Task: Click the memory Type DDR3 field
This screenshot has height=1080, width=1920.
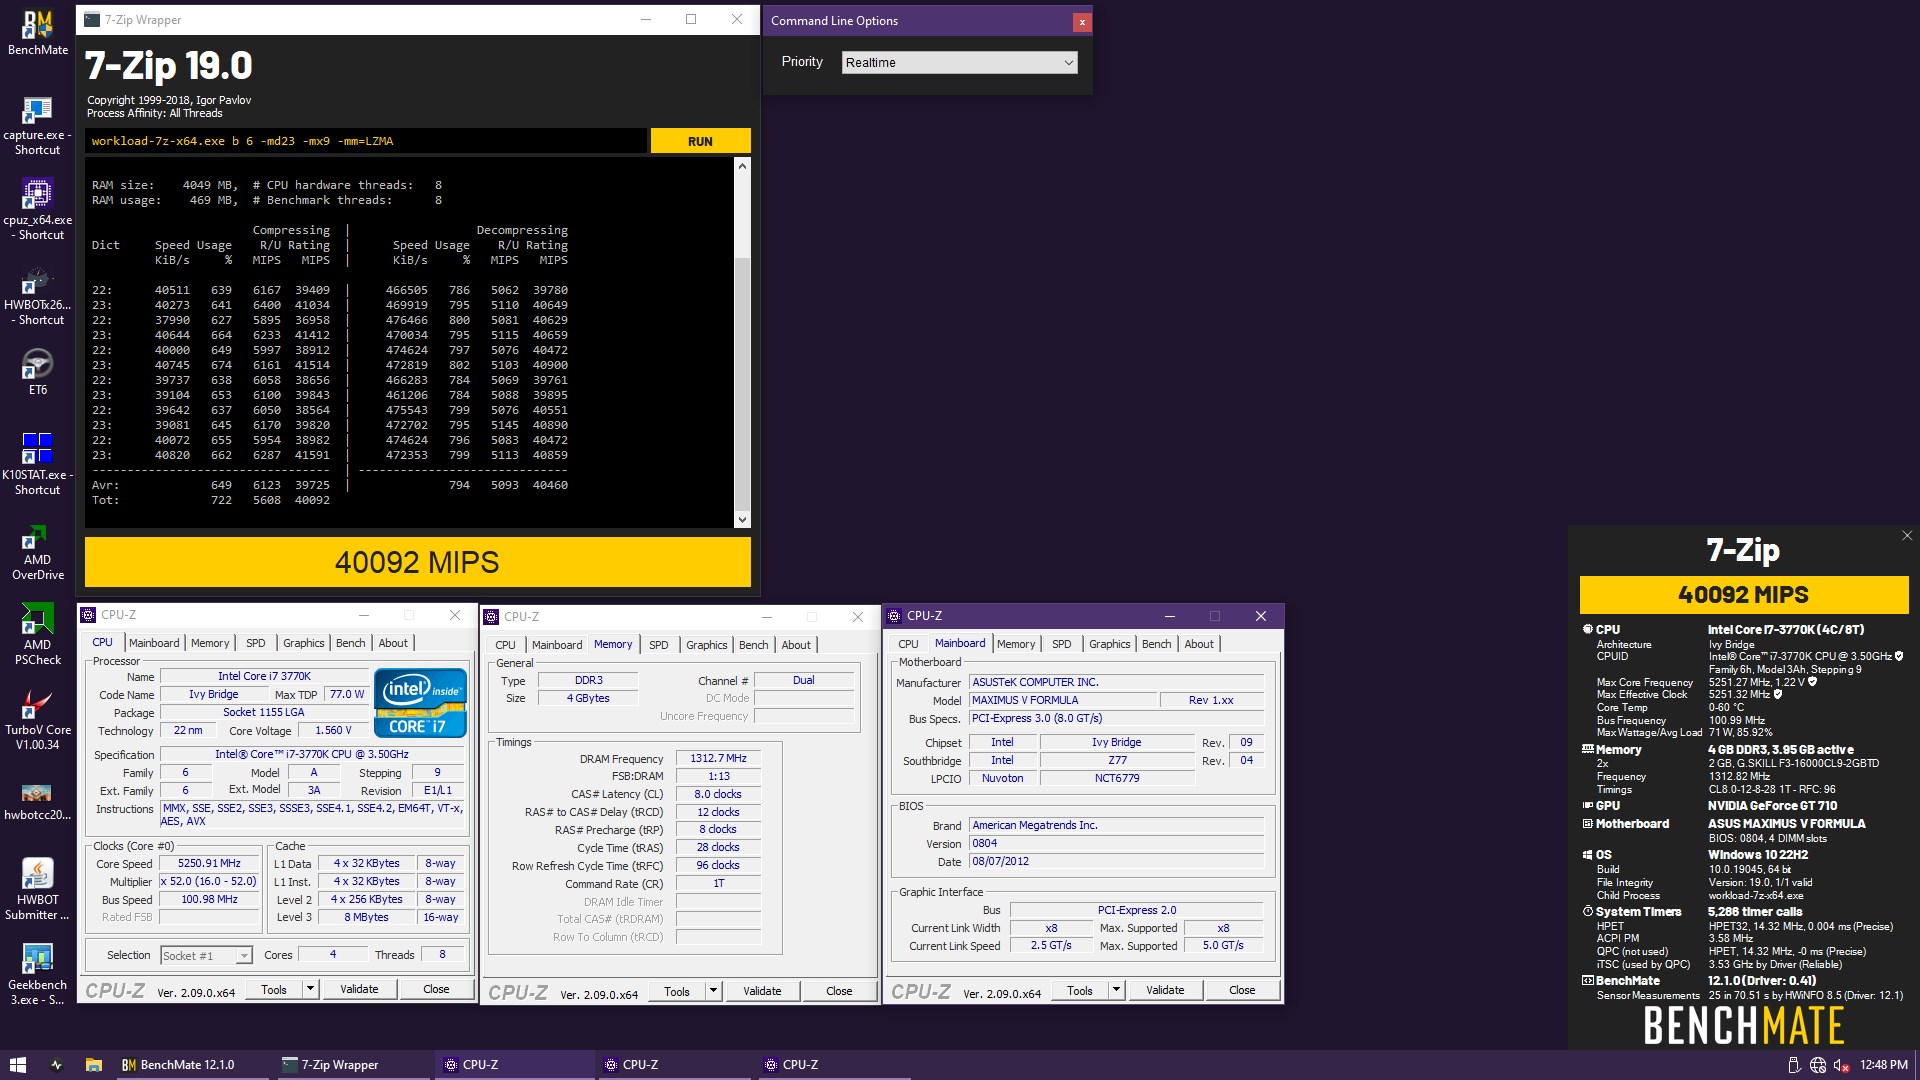Action: pos(589,681)
